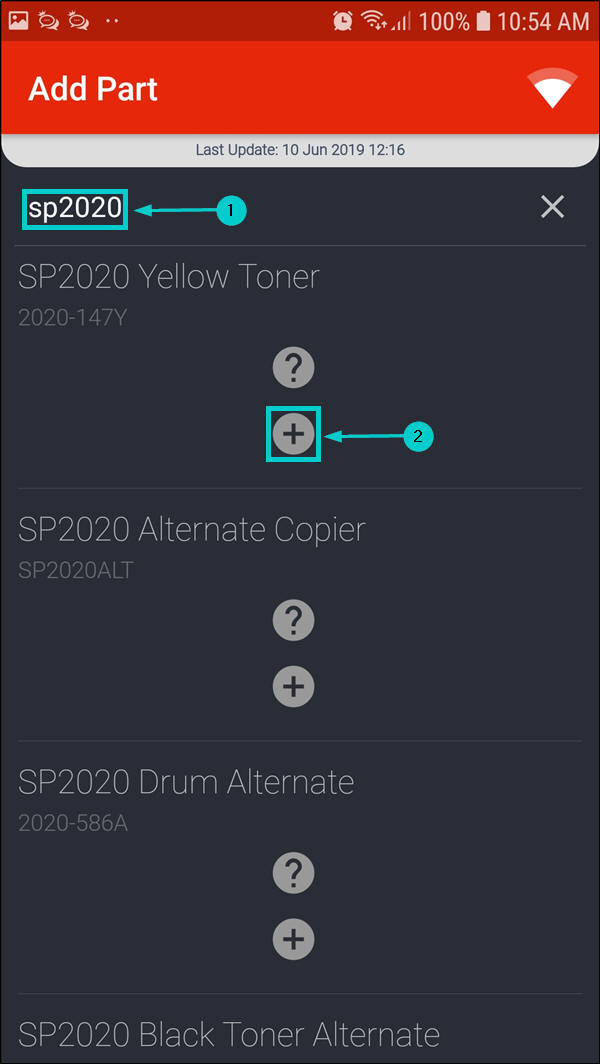Select SP2020 Drum Alternate title
The height and width of the screenshot is (1064, 600).
point(186,781)
